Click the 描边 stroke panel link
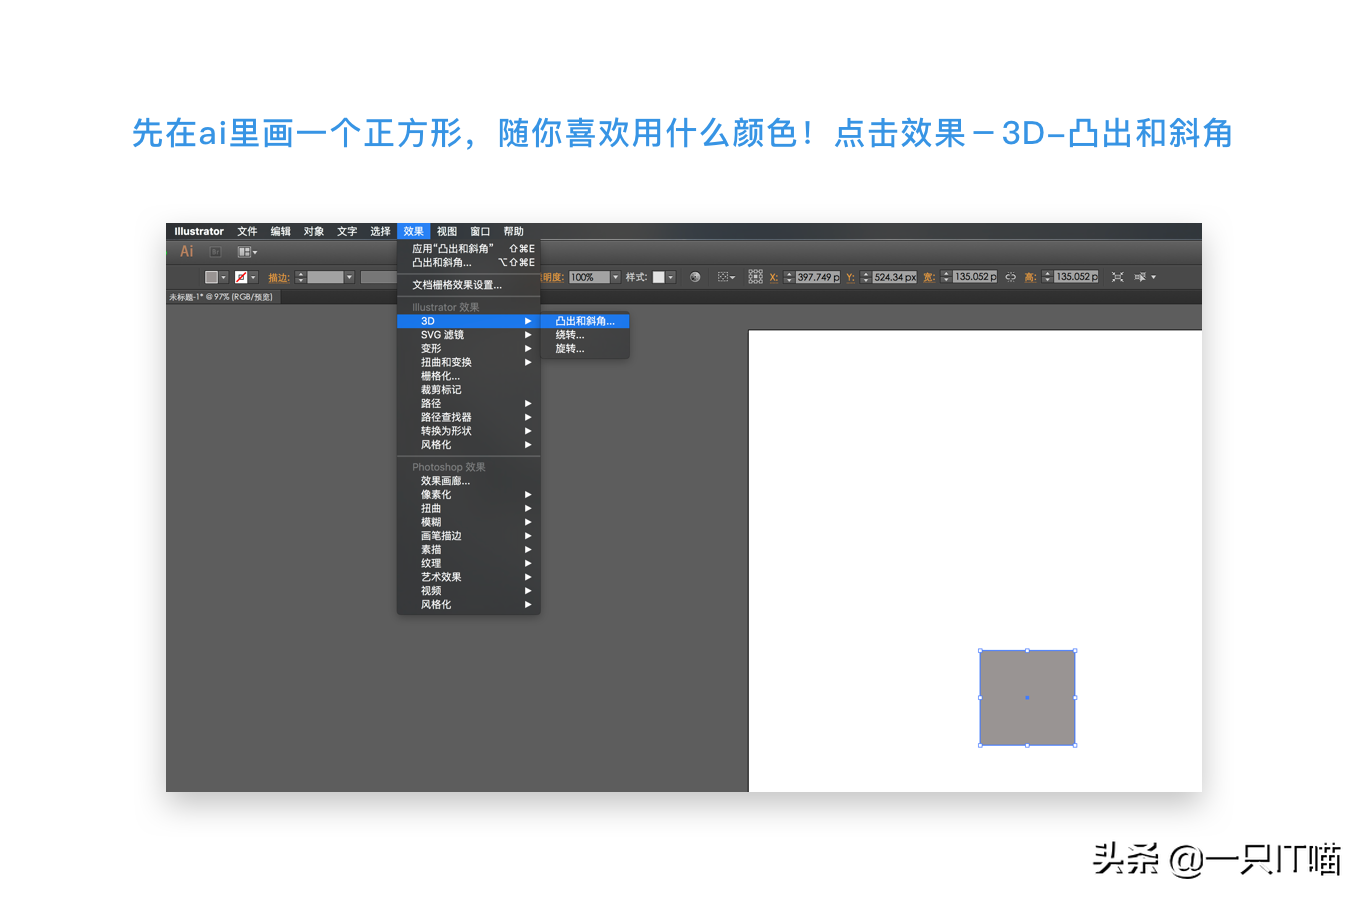The height and width of the screenshot is (902, 1367). click(279, 278)
